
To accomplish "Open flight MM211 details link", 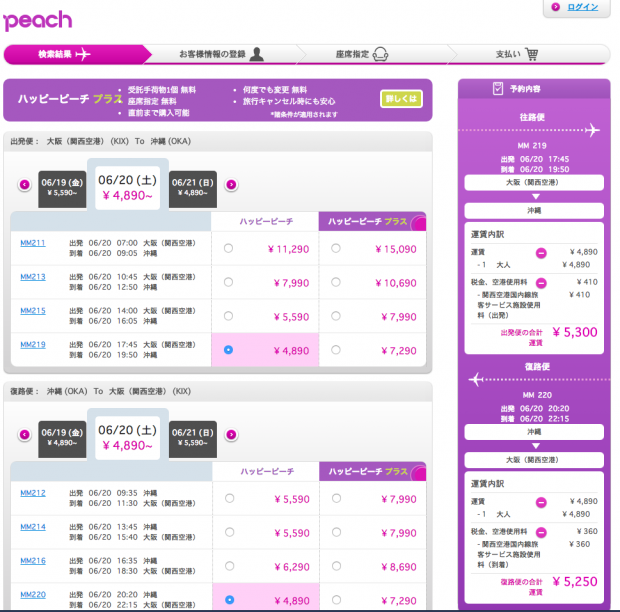I will point(33,243).
